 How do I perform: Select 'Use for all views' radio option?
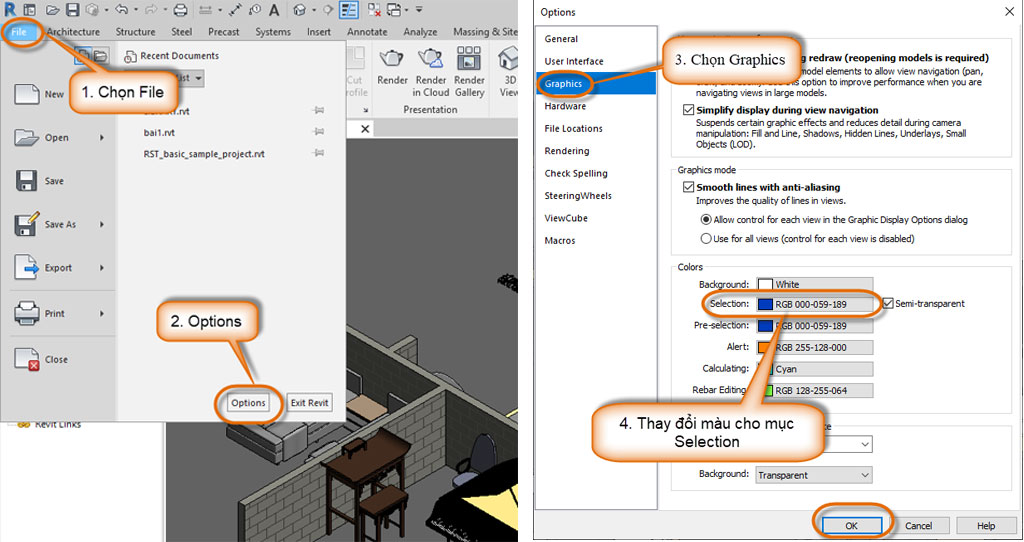pos(707,239)
